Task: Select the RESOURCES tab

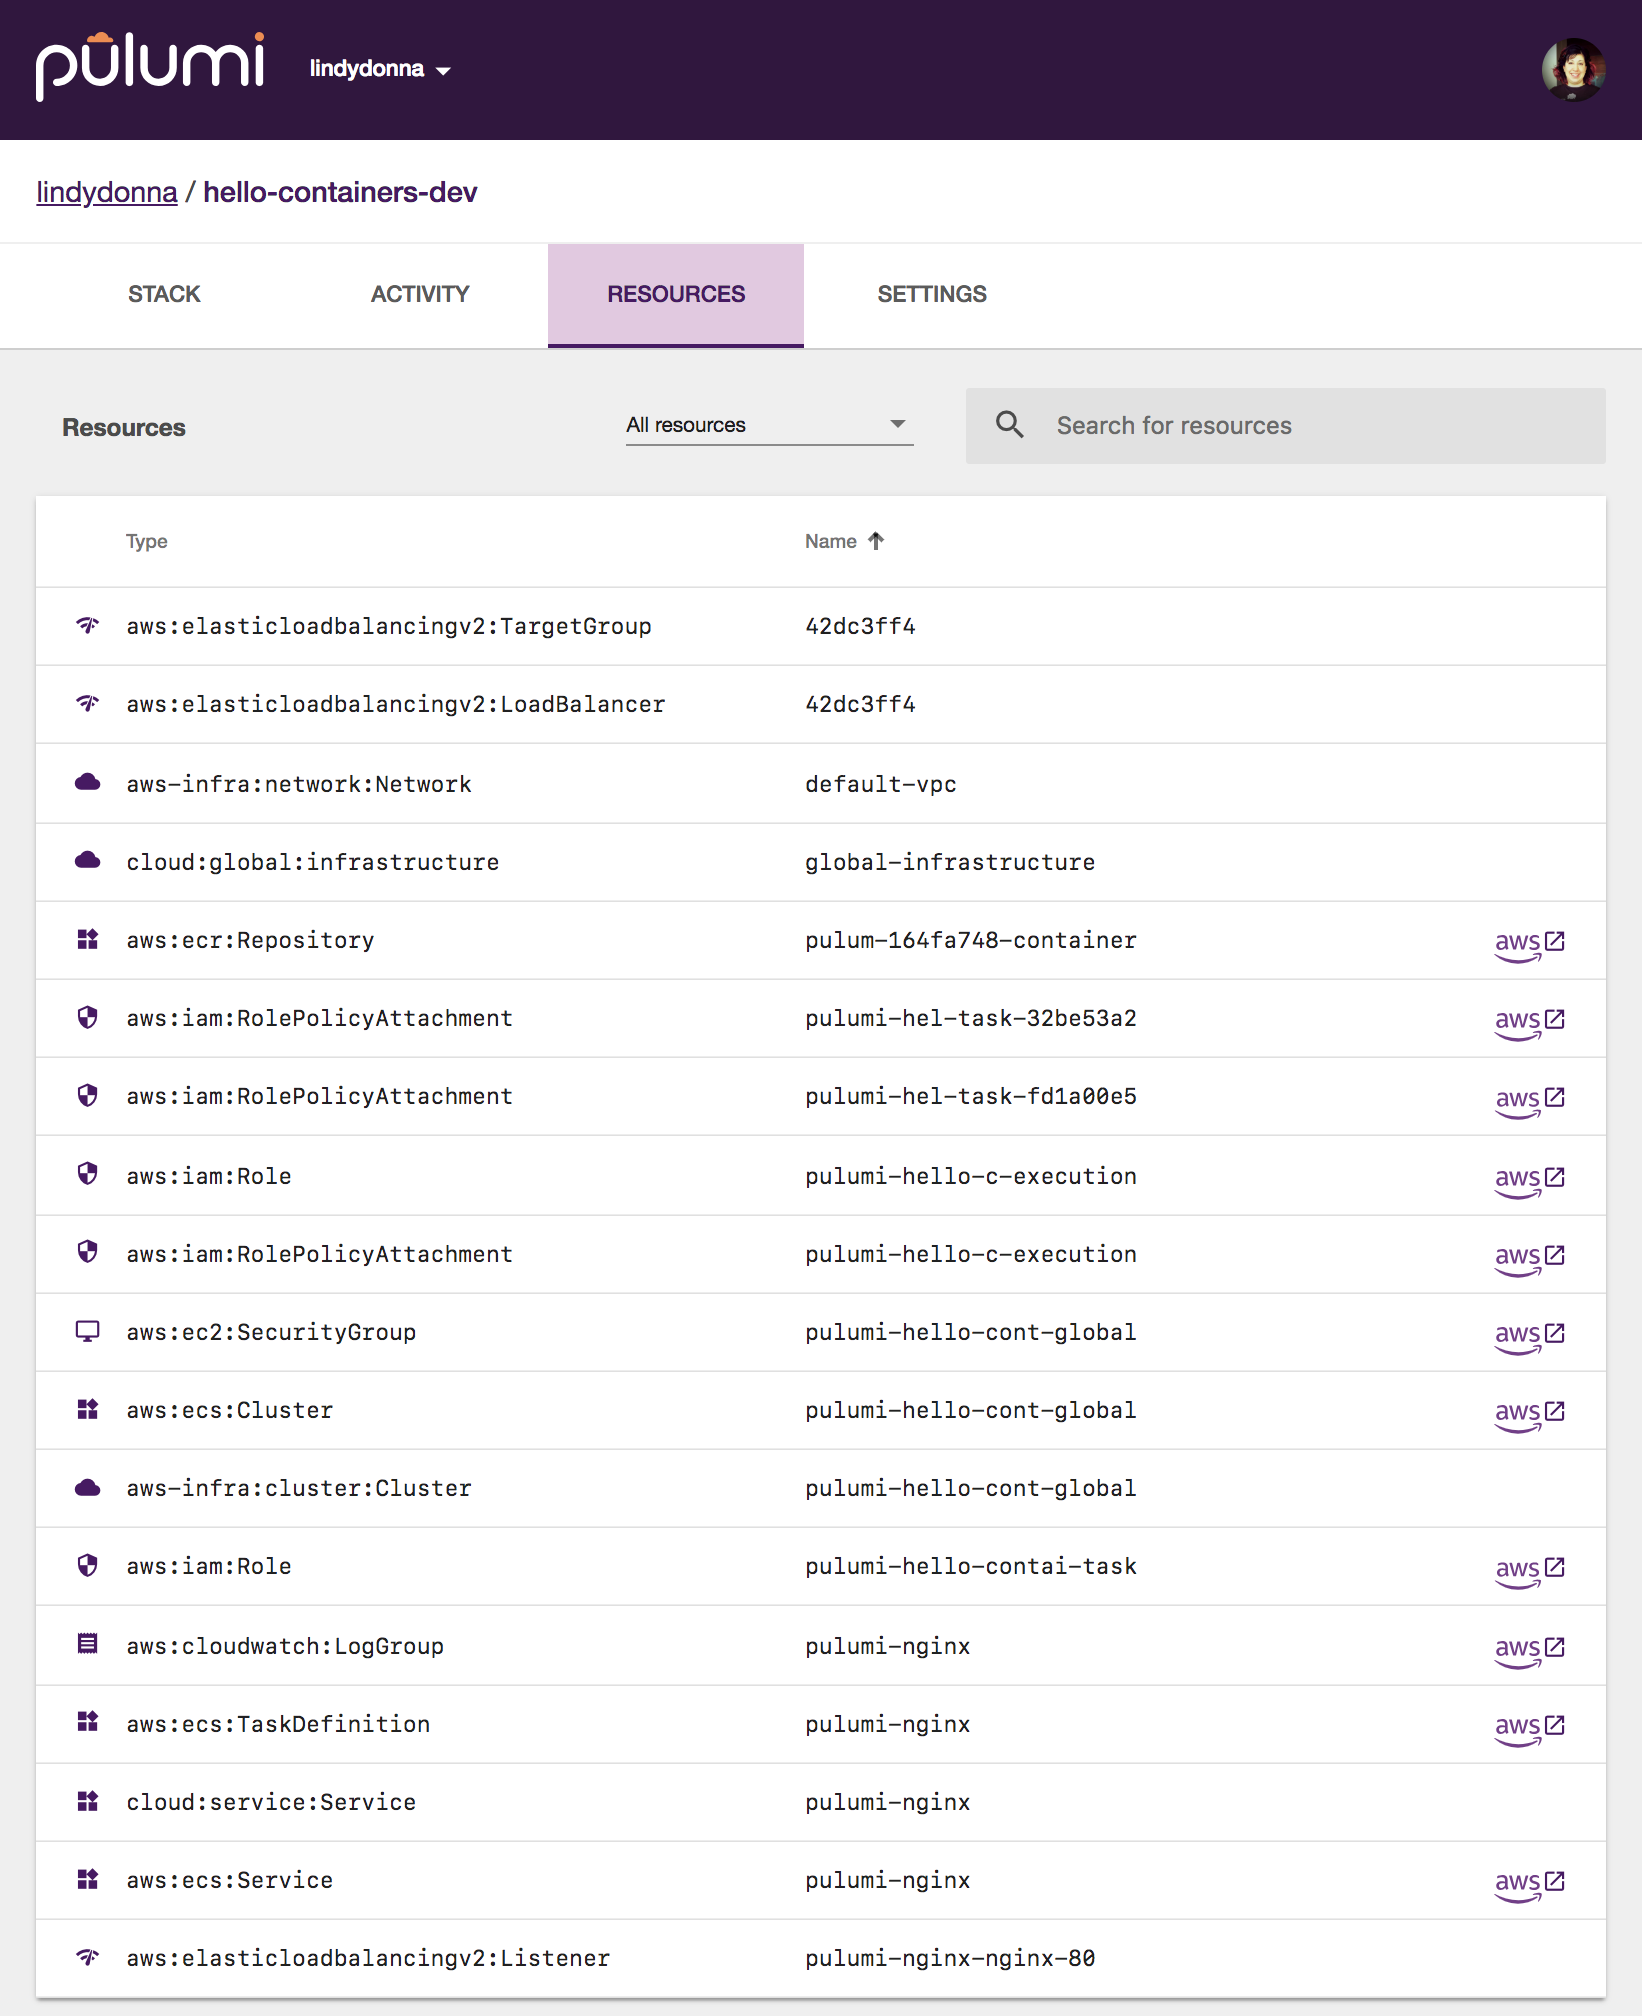Action: (676, 294)
